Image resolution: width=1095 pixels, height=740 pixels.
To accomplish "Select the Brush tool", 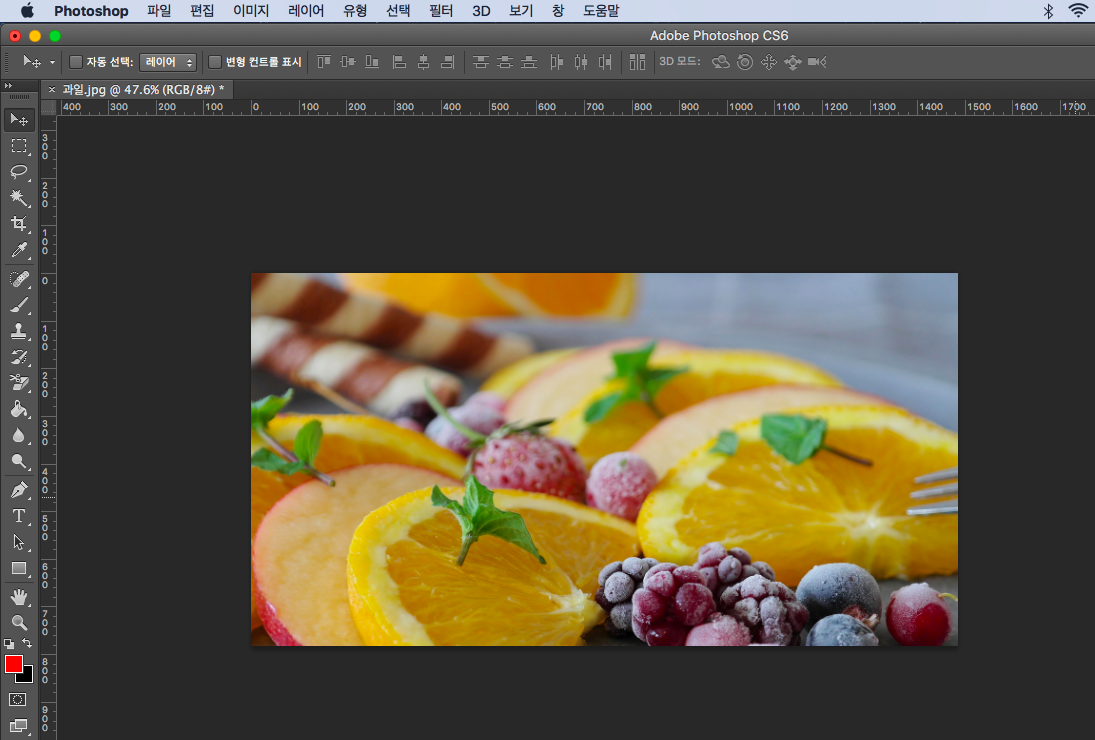I will pos(19,305).
